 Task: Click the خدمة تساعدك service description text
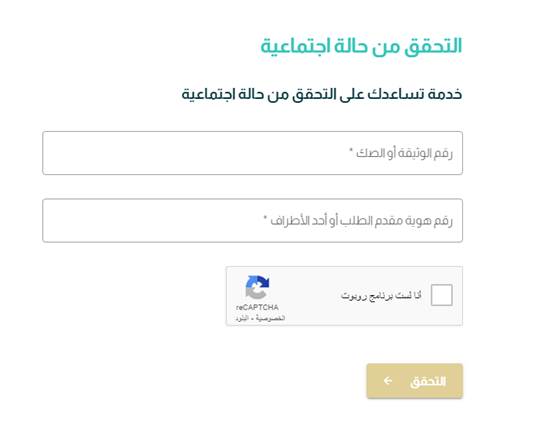[x=322, y=94]
